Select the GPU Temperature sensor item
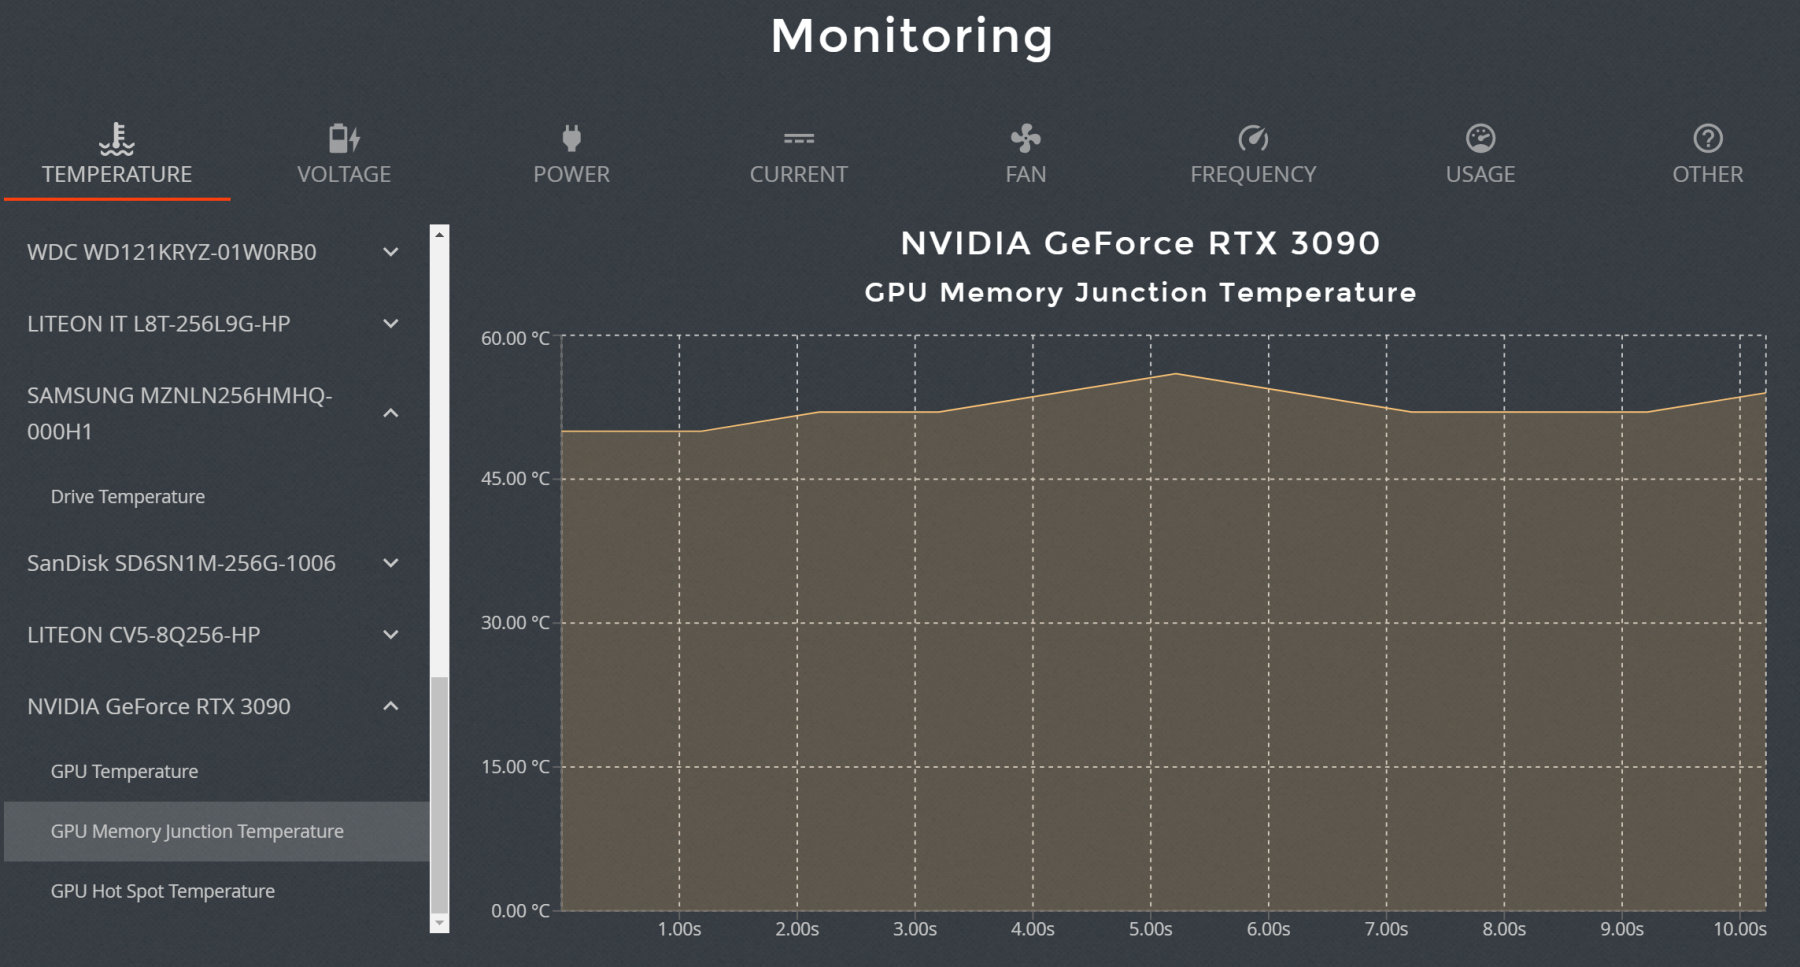 click(x=125, y=771)
